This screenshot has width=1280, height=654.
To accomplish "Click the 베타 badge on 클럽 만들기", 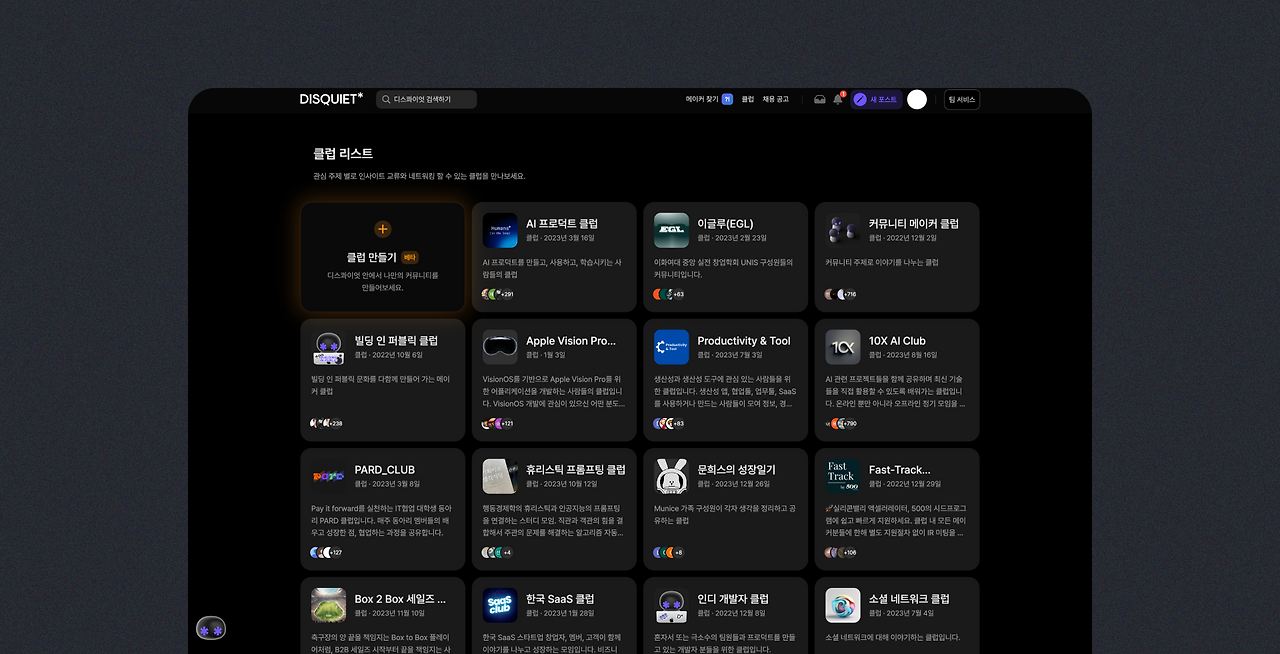I will pyautogui.click(x=410, y=257).
